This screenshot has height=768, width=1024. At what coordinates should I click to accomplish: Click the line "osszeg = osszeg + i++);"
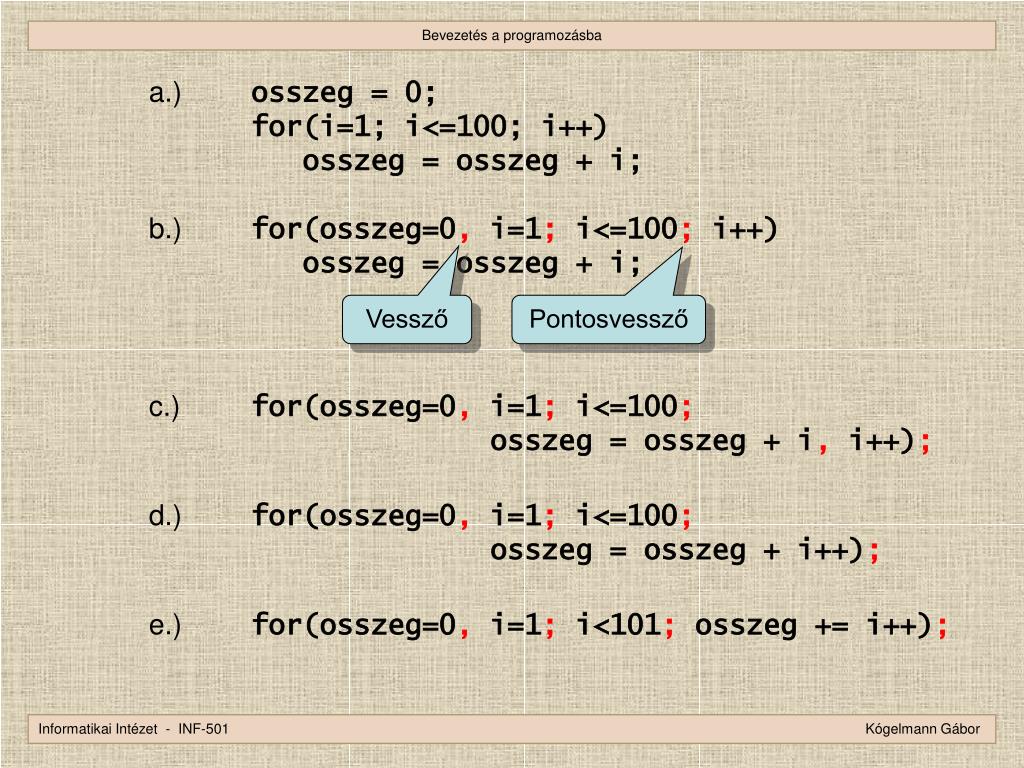[x=684, y=550]
